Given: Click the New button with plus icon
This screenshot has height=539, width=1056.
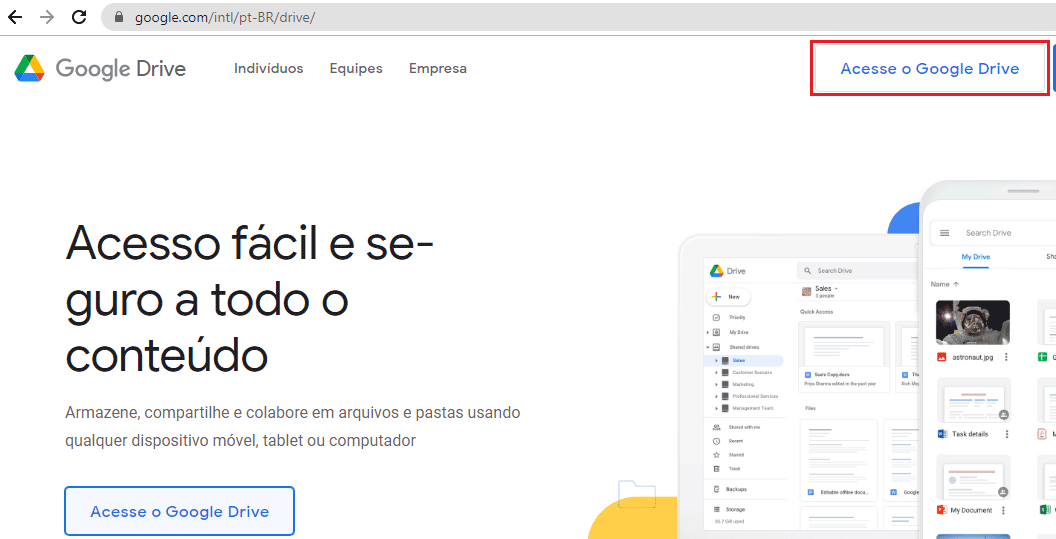Looking at the screenshot, I should pos(728,297).
